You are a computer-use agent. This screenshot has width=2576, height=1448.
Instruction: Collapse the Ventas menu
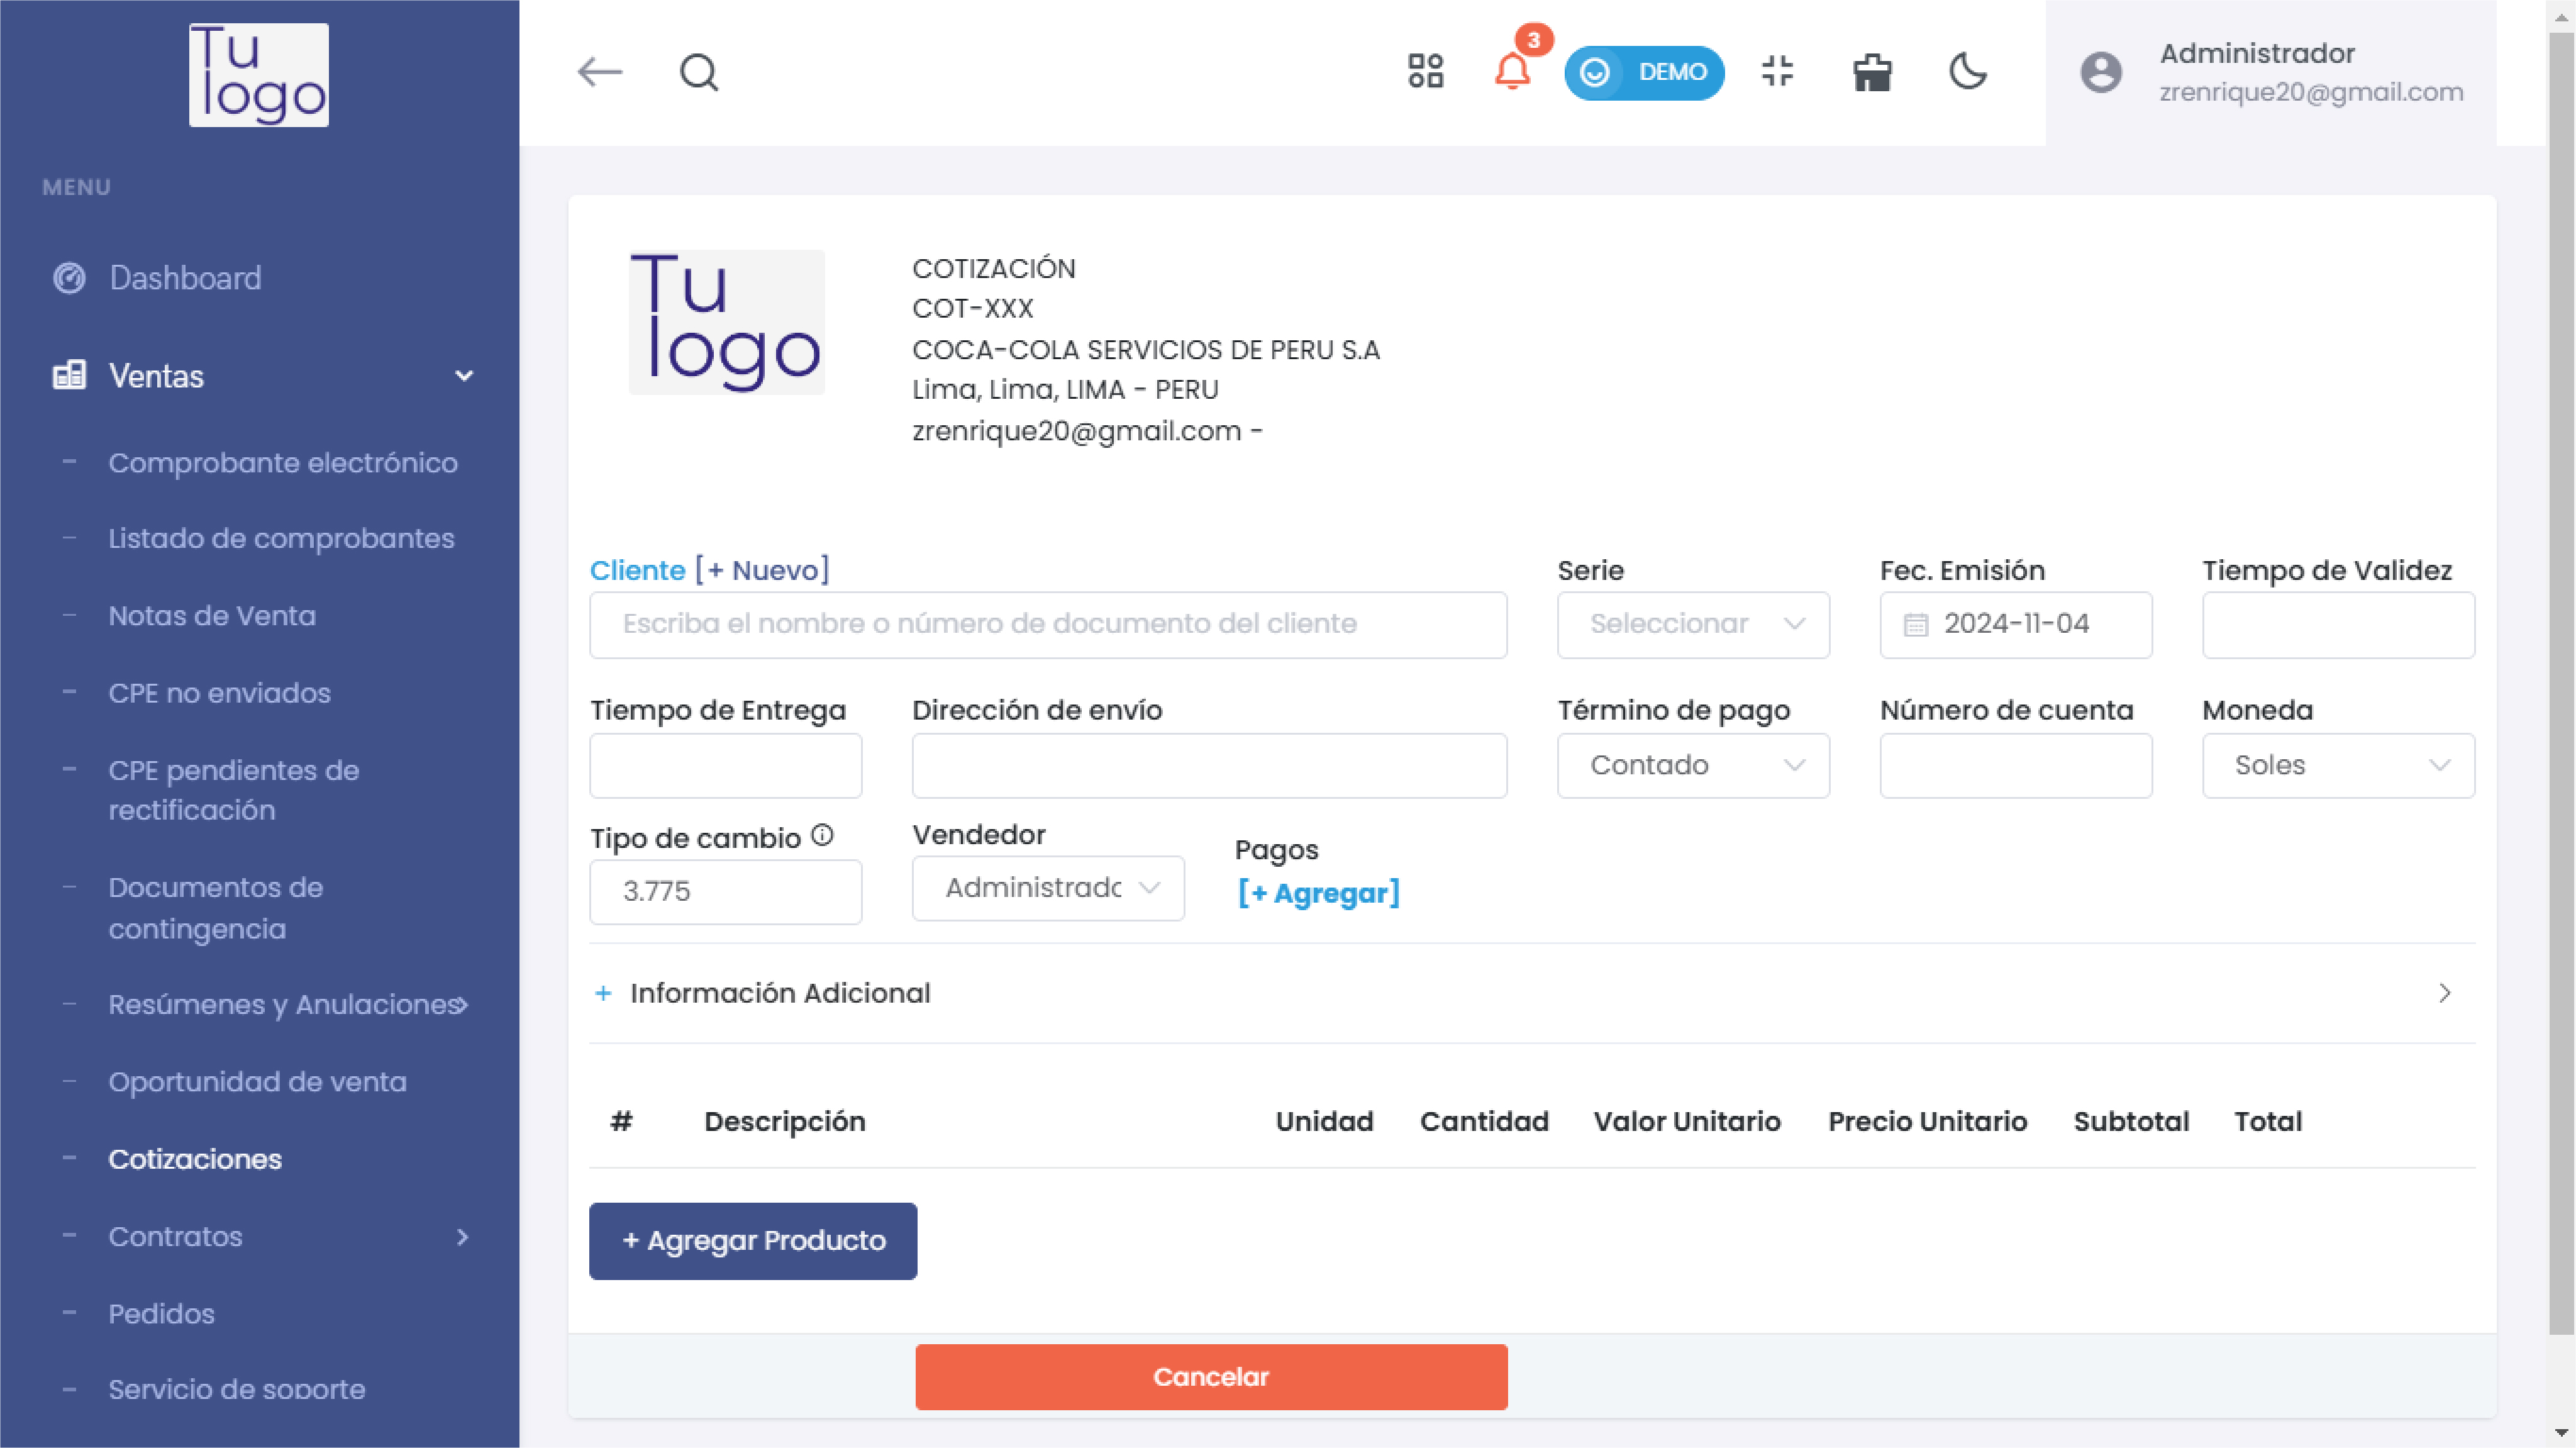463,376
